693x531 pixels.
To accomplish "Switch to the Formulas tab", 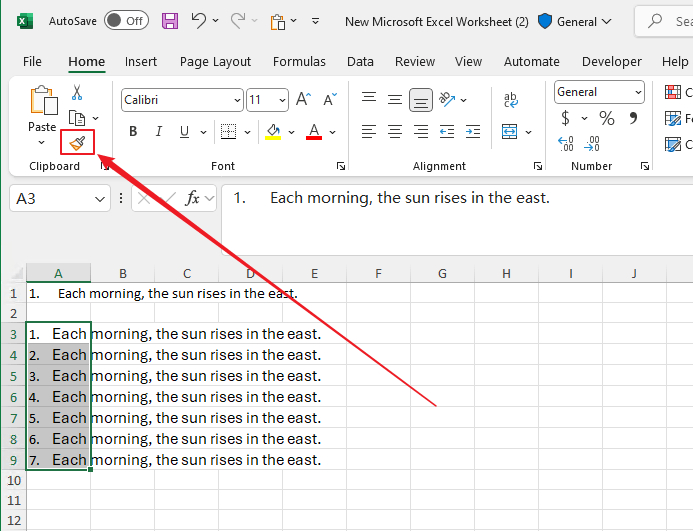I will pos(299,62).
